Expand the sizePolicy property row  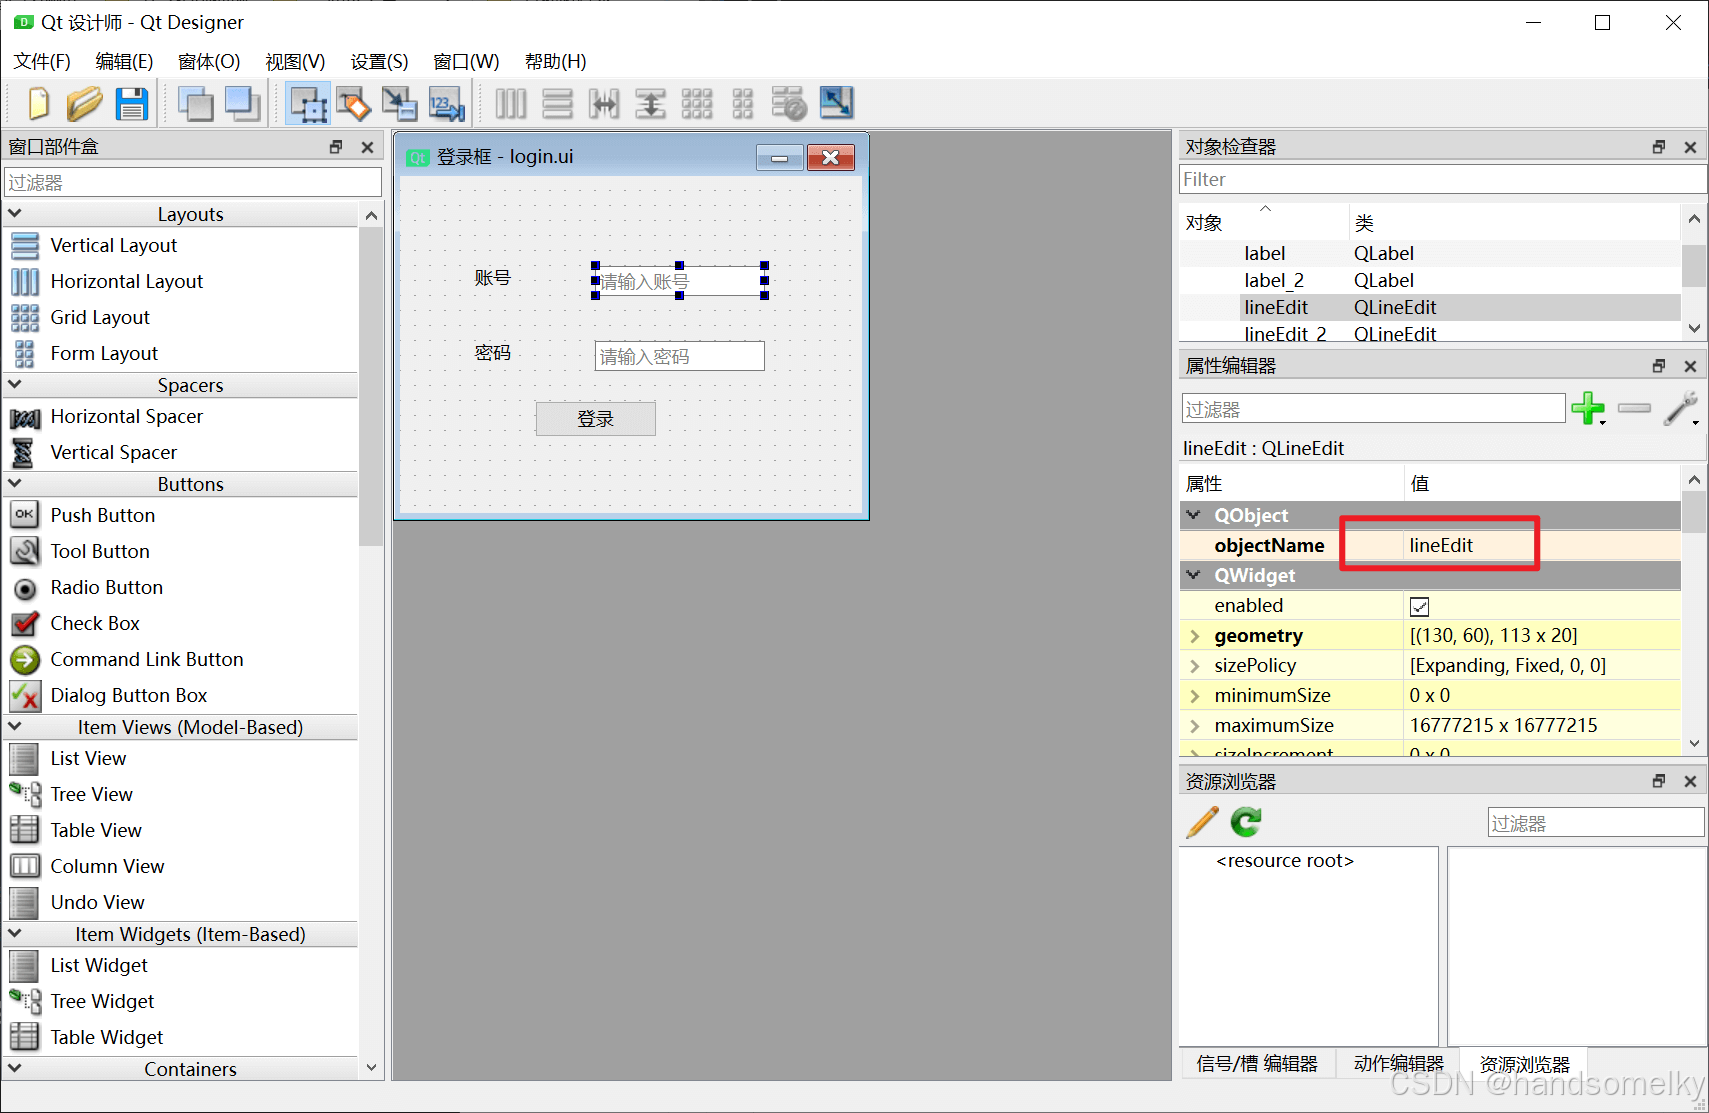click(1194, 666)
